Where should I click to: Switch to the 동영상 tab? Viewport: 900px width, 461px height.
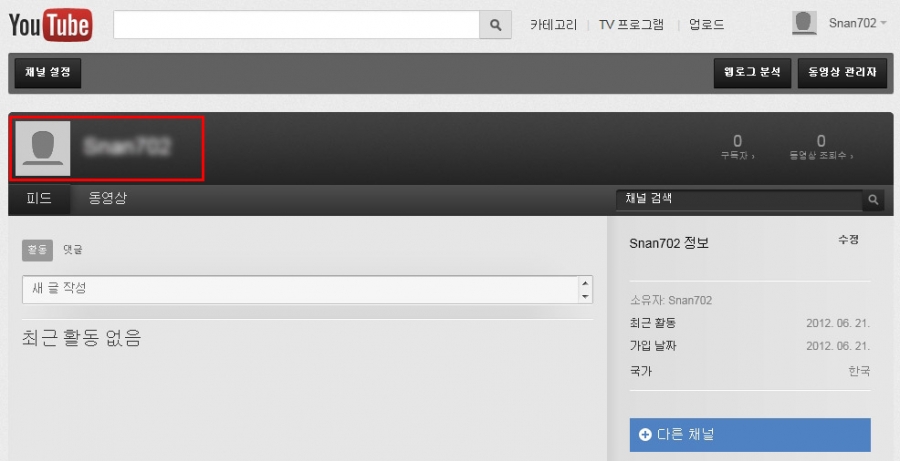(108, 199)
